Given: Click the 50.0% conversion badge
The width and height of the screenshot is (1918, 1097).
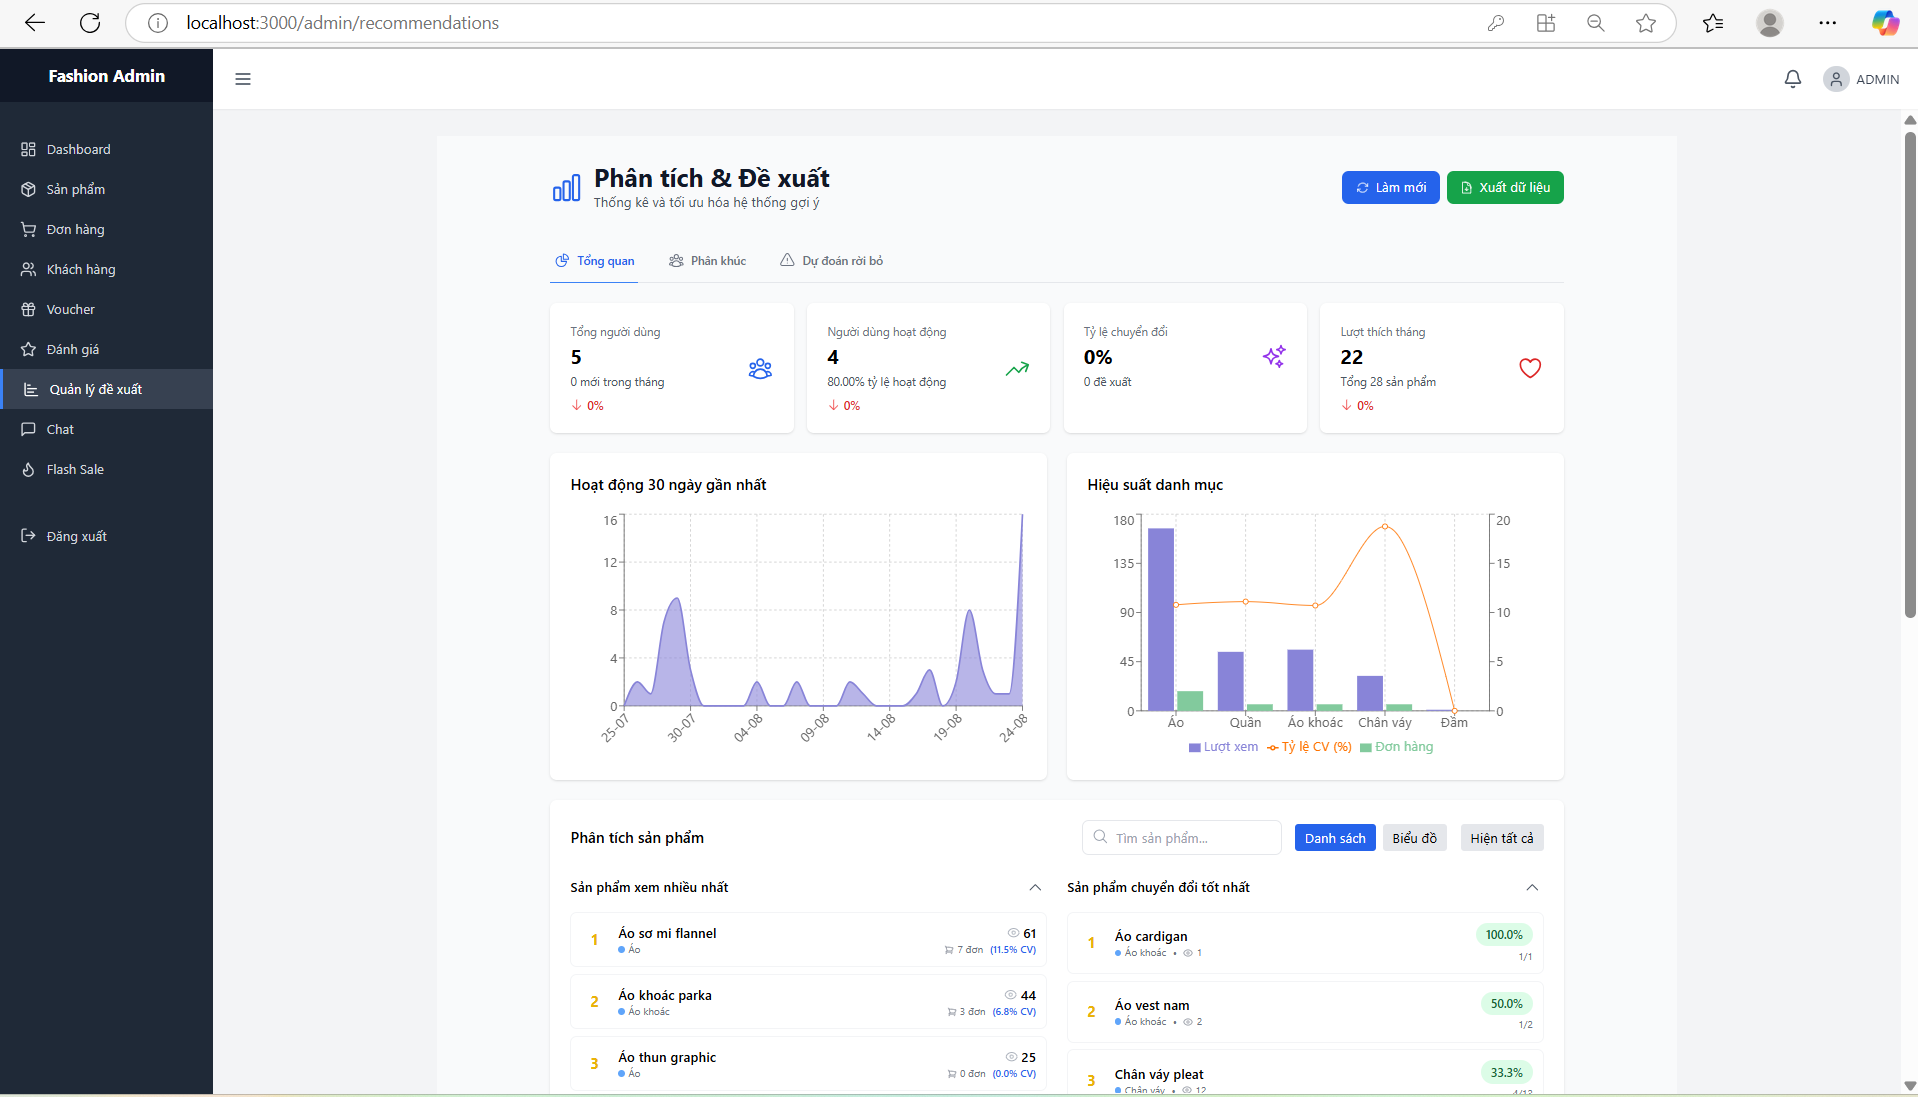Looking at the screenshot, I should [x=1506, y=1004].
